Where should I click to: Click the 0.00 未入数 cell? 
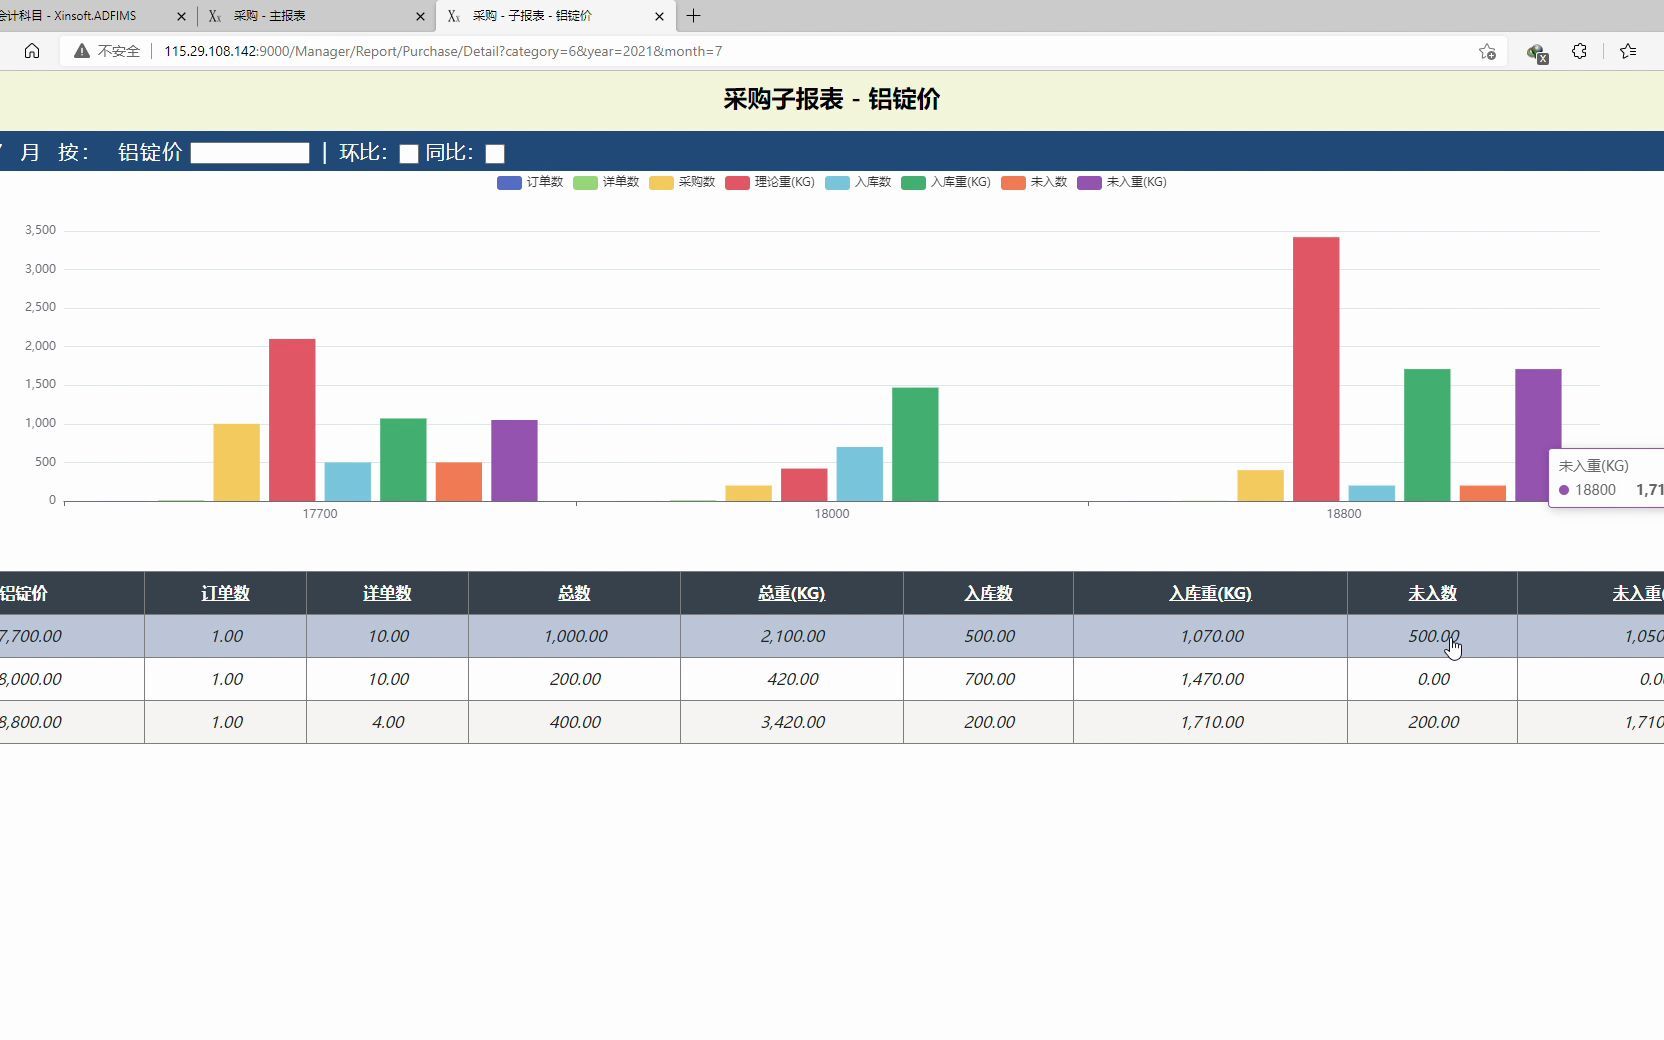point(1433,679)
